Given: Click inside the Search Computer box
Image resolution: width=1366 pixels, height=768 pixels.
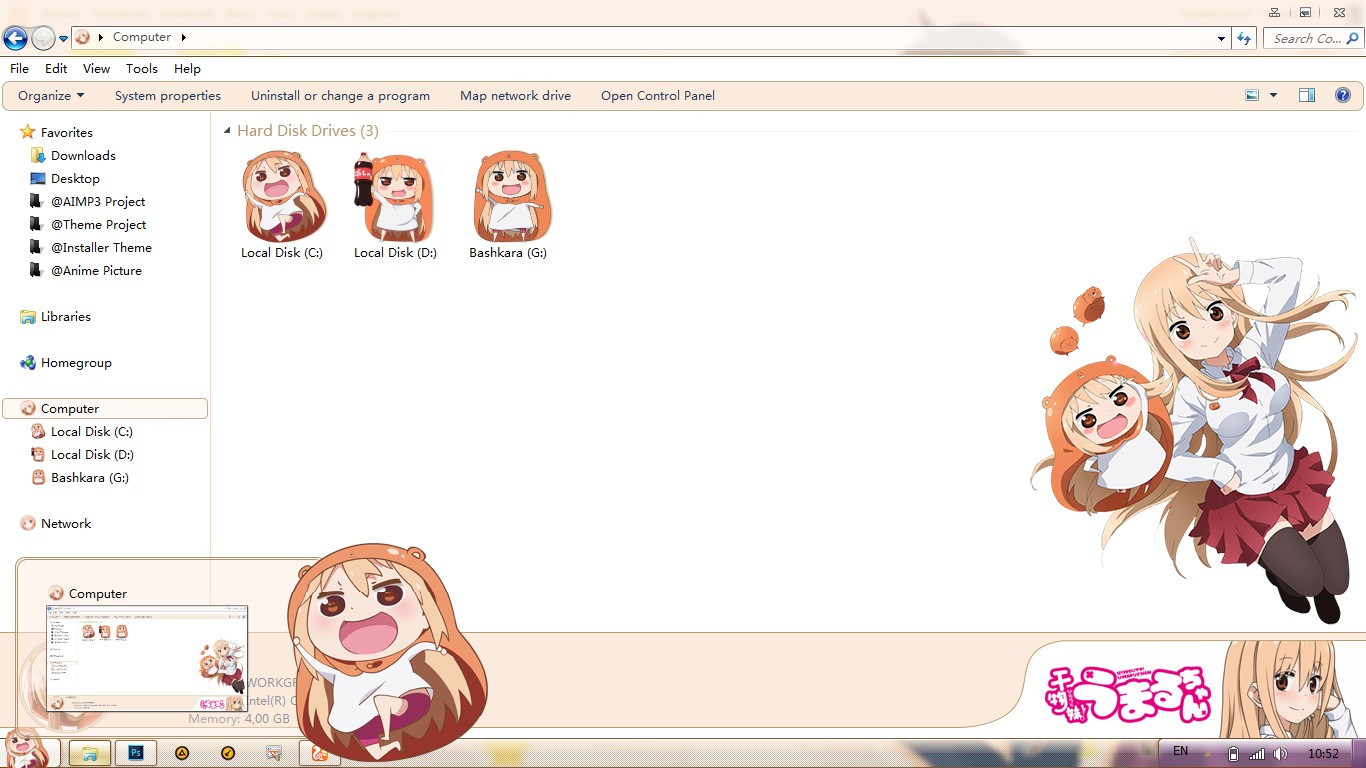Looking at the screenshot, I should (1305, 37).
